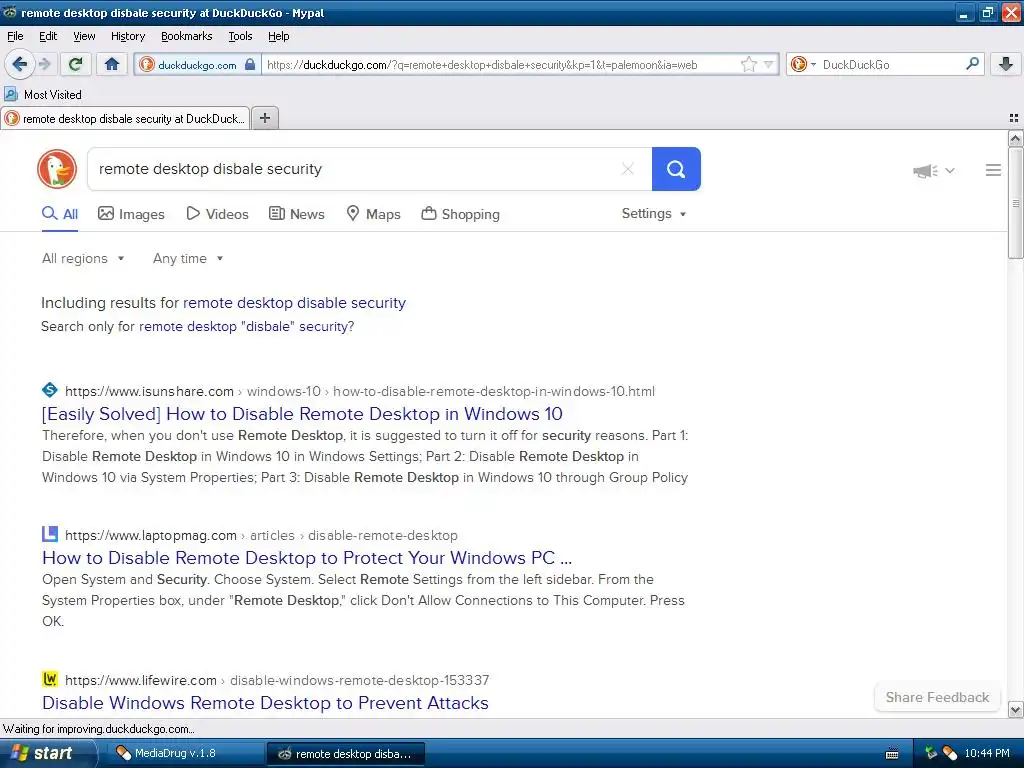Open a new tab with plus button

[264, 118]
